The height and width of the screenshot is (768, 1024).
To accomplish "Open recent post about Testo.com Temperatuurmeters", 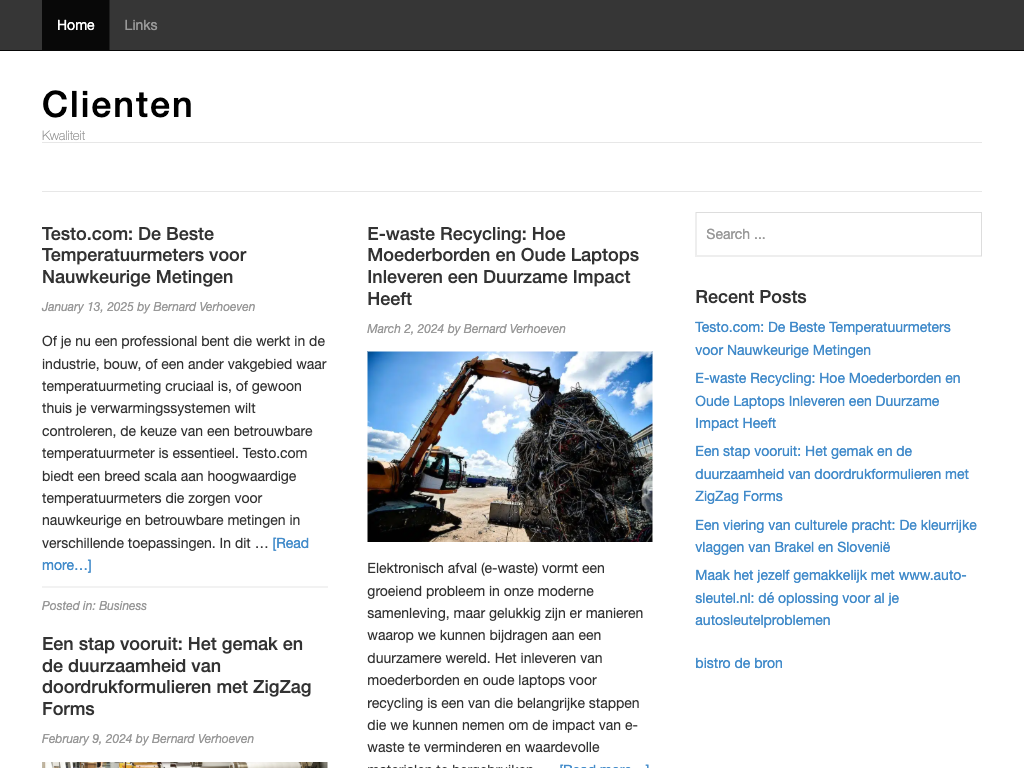I will [x=822, y=338].
